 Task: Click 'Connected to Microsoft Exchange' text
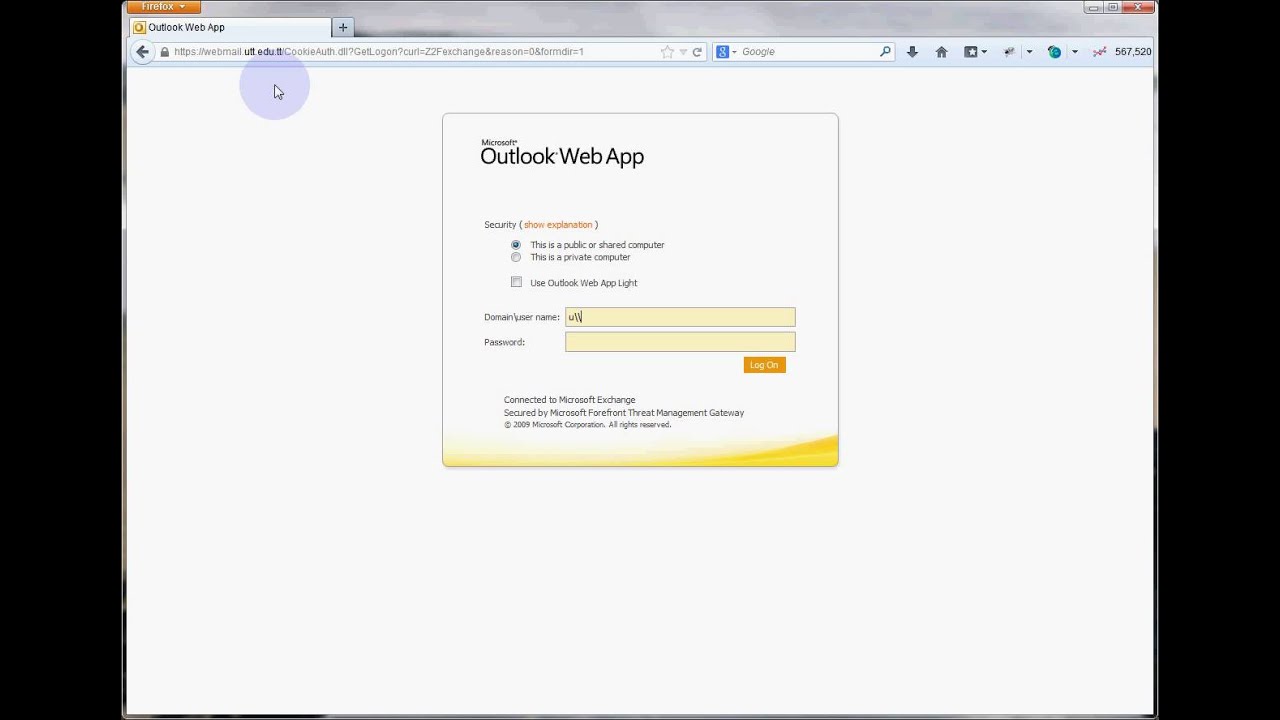[x=569, y=400]
